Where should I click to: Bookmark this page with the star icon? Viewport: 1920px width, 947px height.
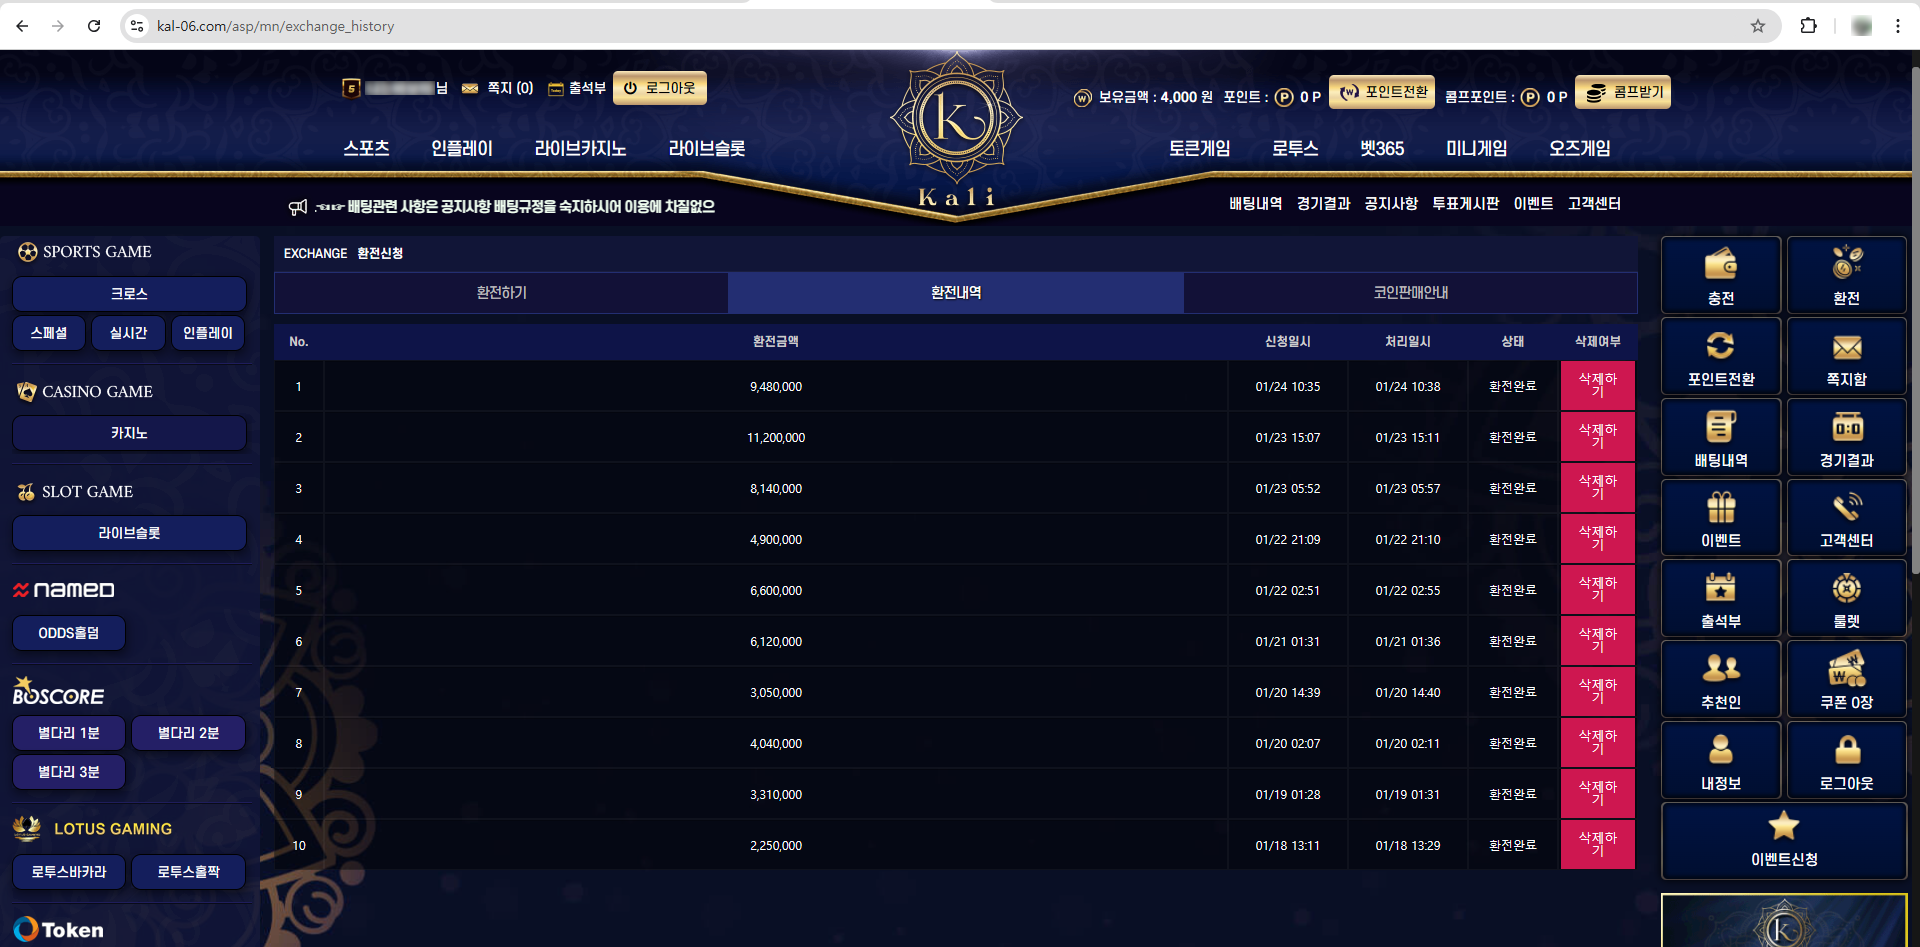(x=1757, y=26)
